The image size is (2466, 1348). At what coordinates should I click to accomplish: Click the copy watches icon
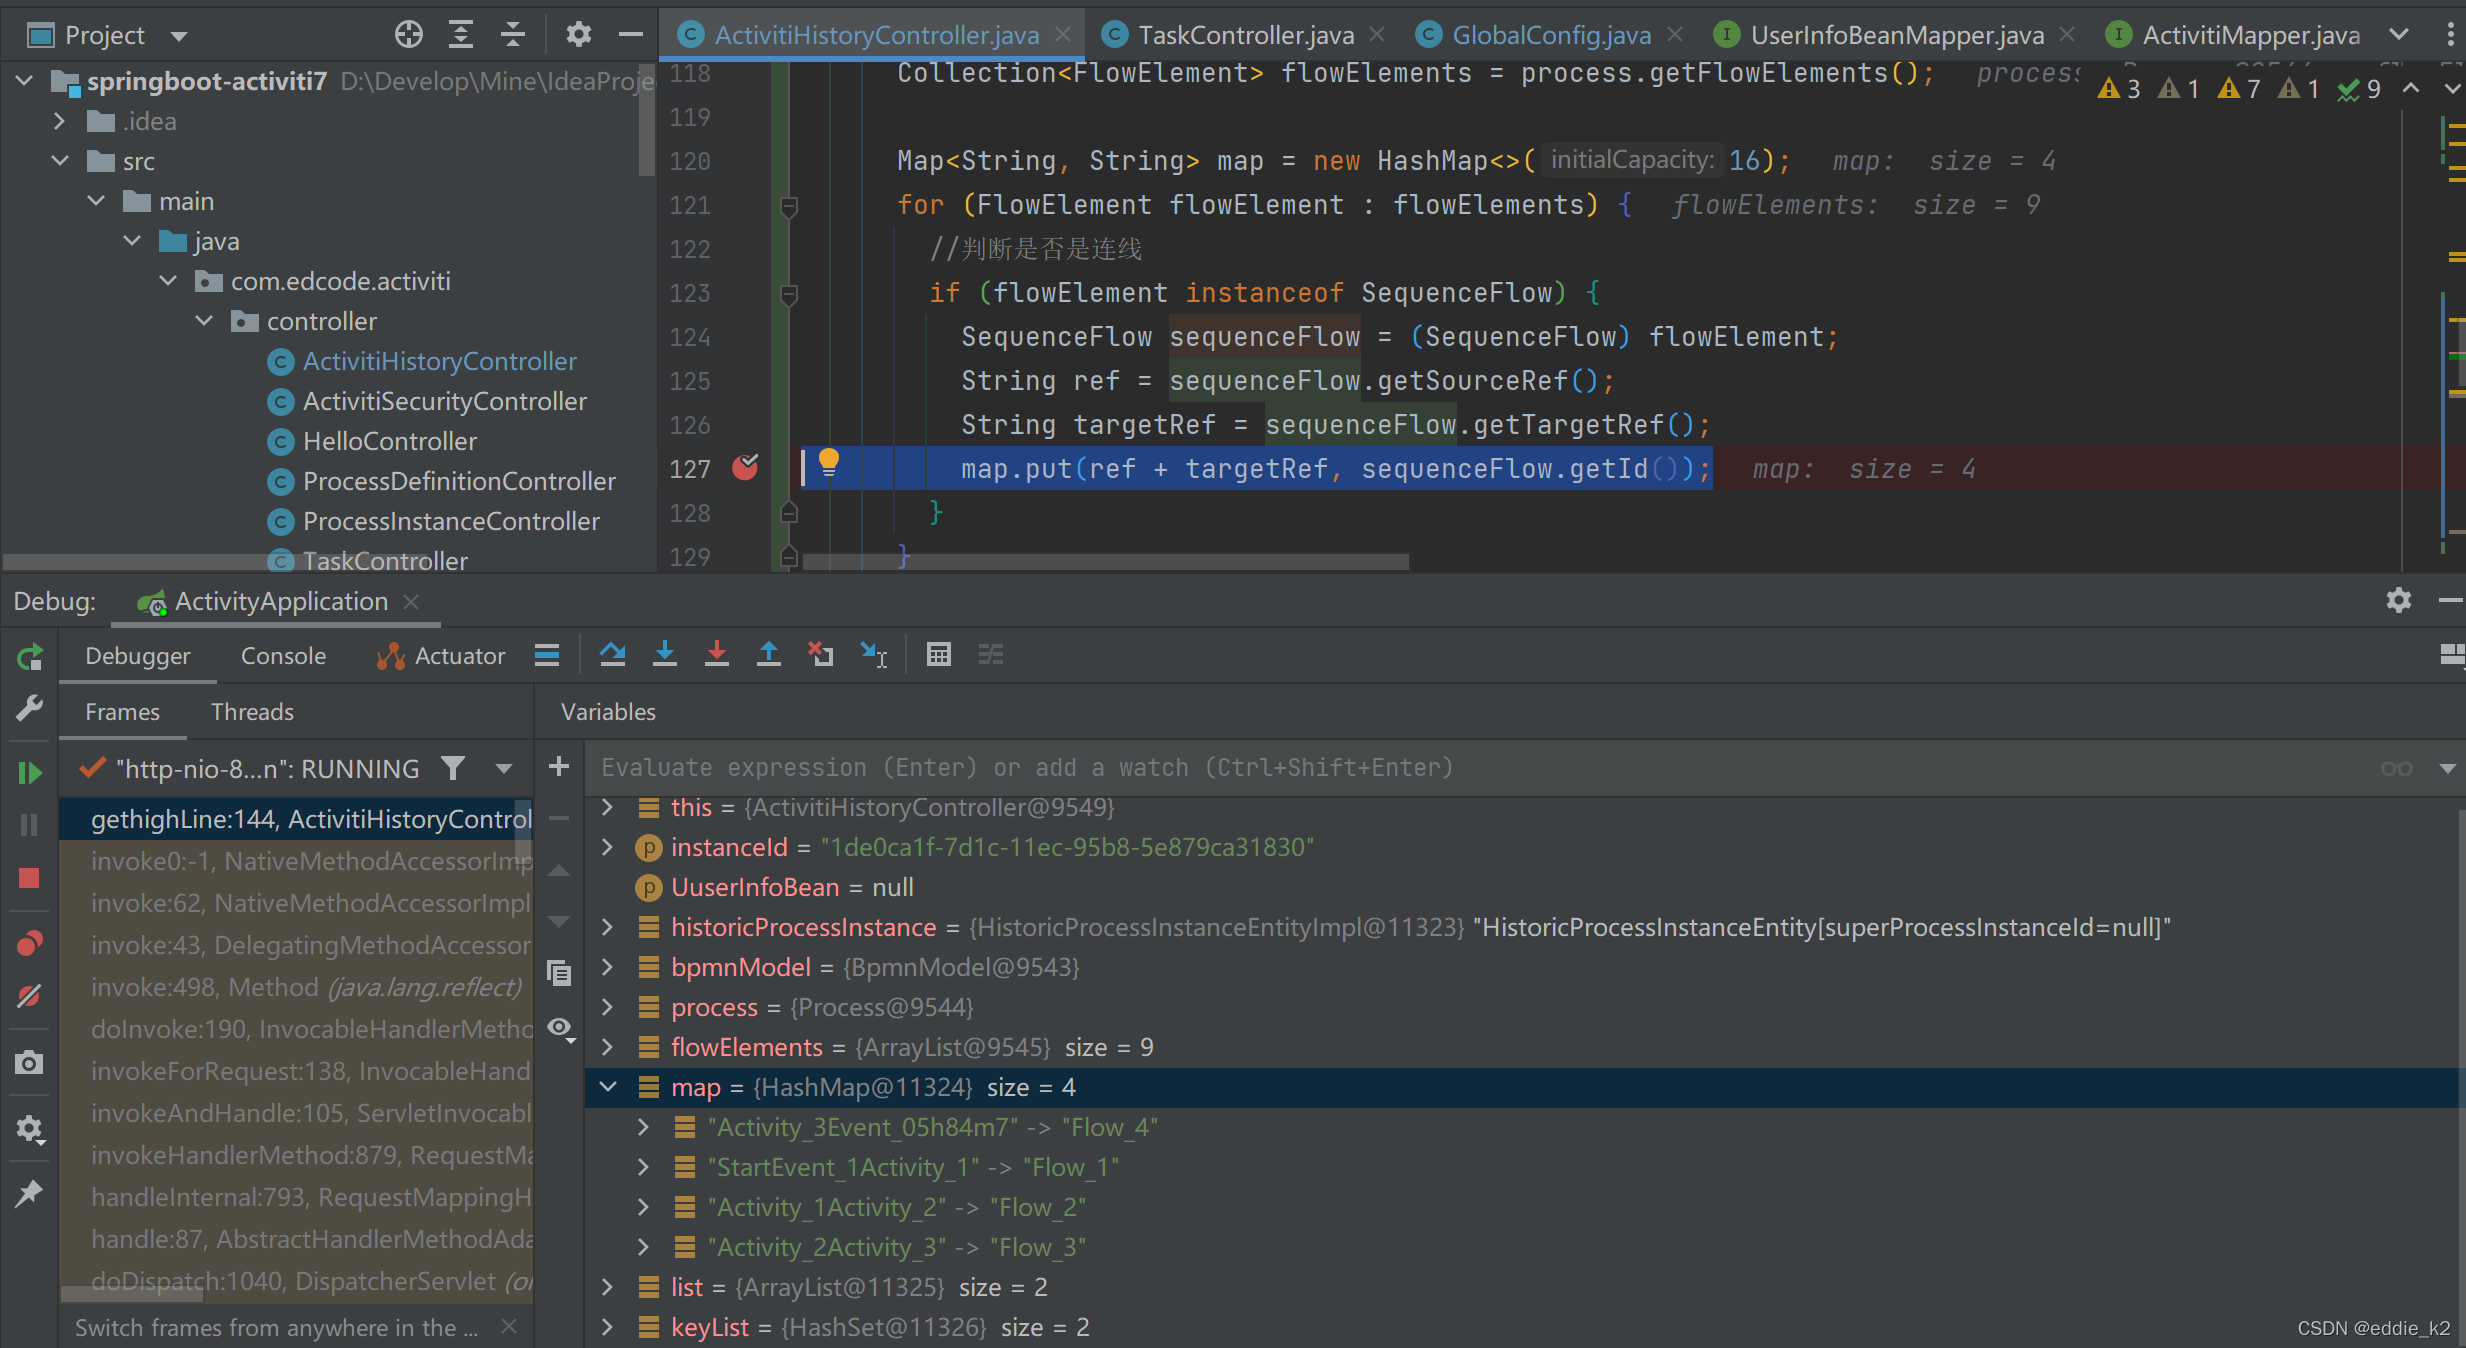coord(559,973)
